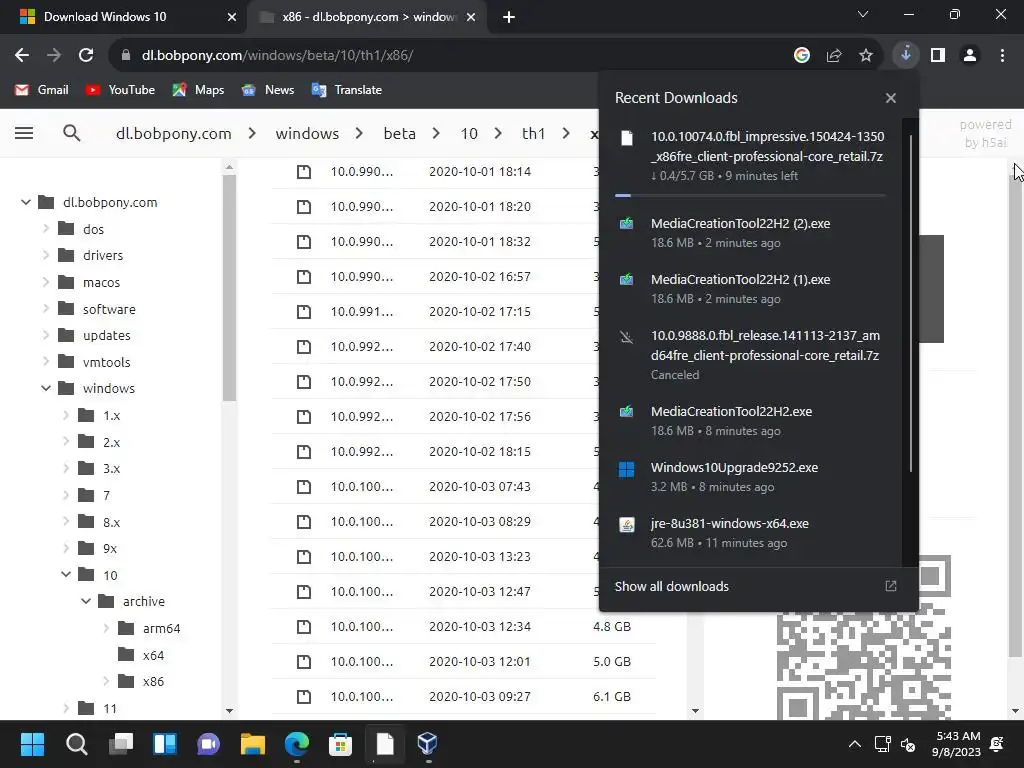Go to the windows breadcrumb
1024x768 pixels.
pyautogui.click(x=307, y=134)
